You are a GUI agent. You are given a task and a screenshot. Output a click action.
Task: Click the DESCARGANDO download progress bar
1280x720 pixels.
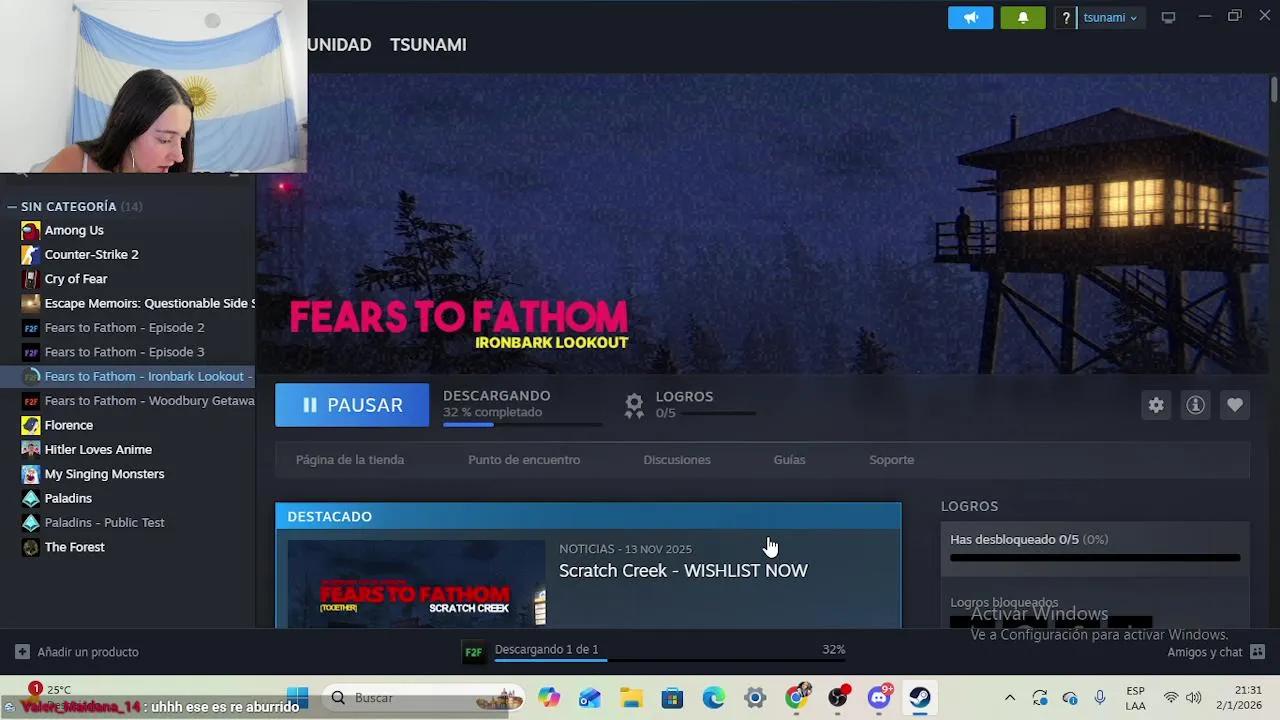(522, 425)
